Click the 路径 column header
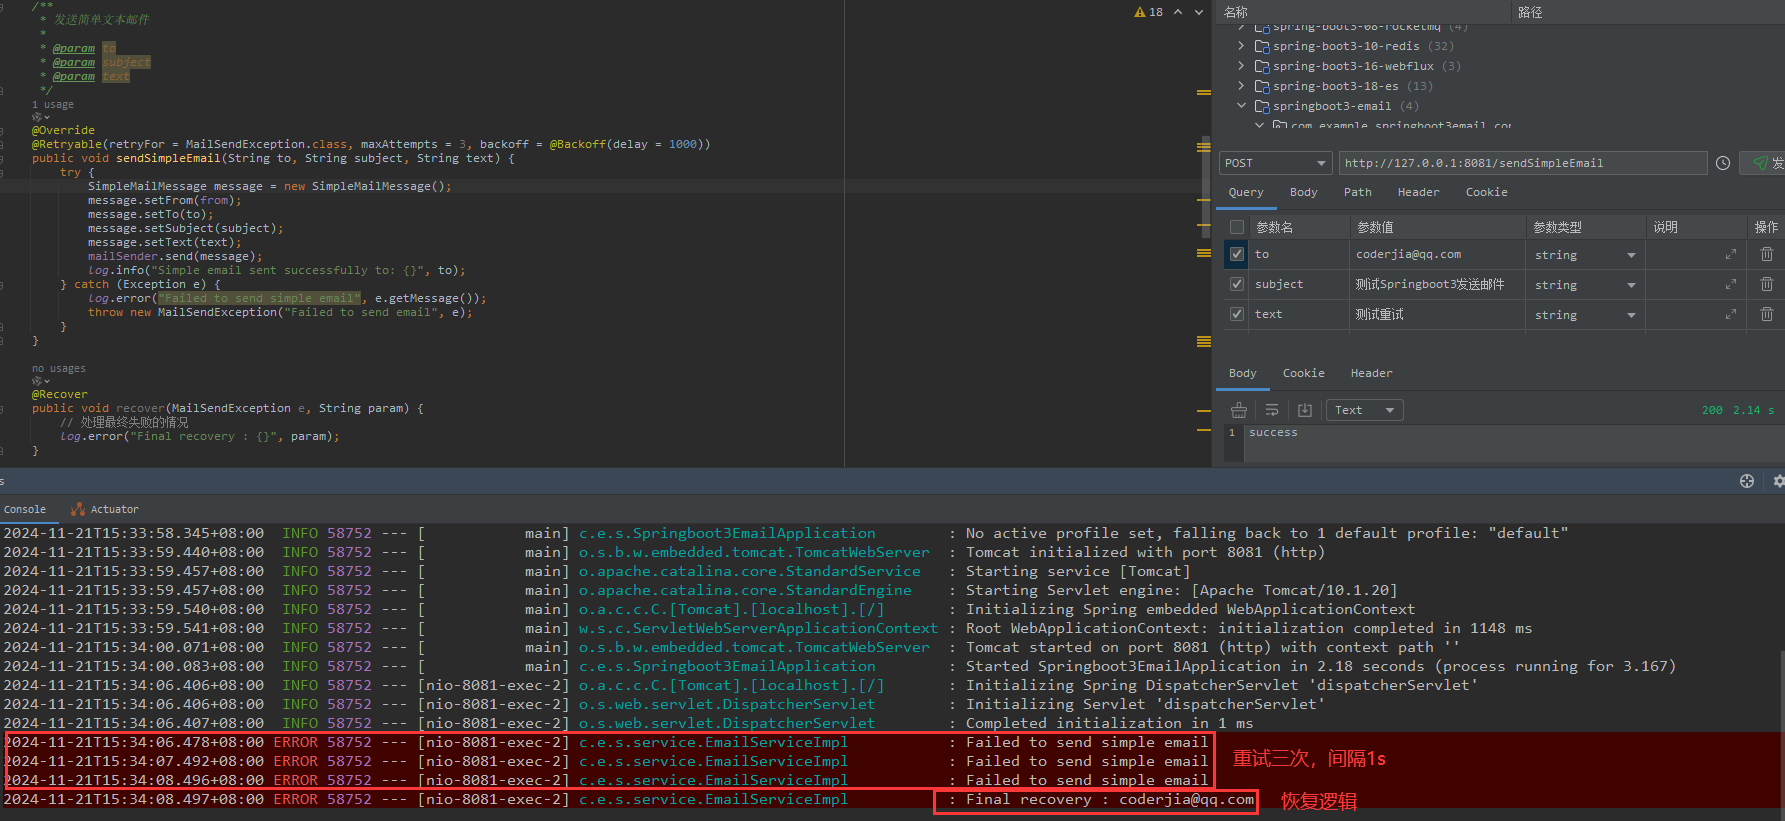The image size is (1785, 821). click(1530, 12)
